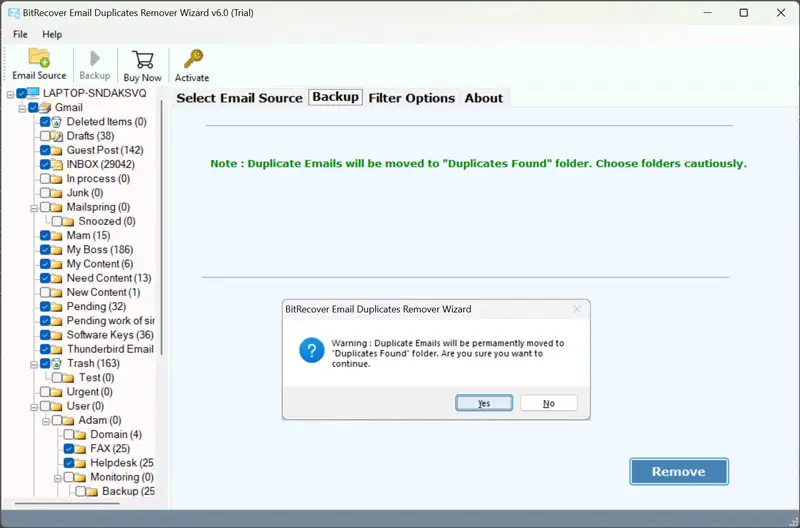Screen dimensions: 800x528
Task: Click the Buy Now cart icon
Action: pos(142,60)
